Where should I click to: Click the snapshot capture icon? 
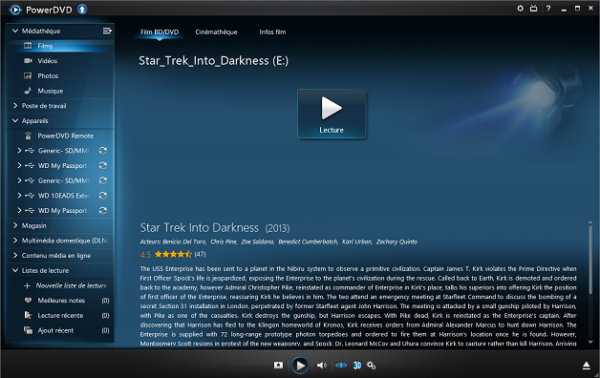point(279,365)
